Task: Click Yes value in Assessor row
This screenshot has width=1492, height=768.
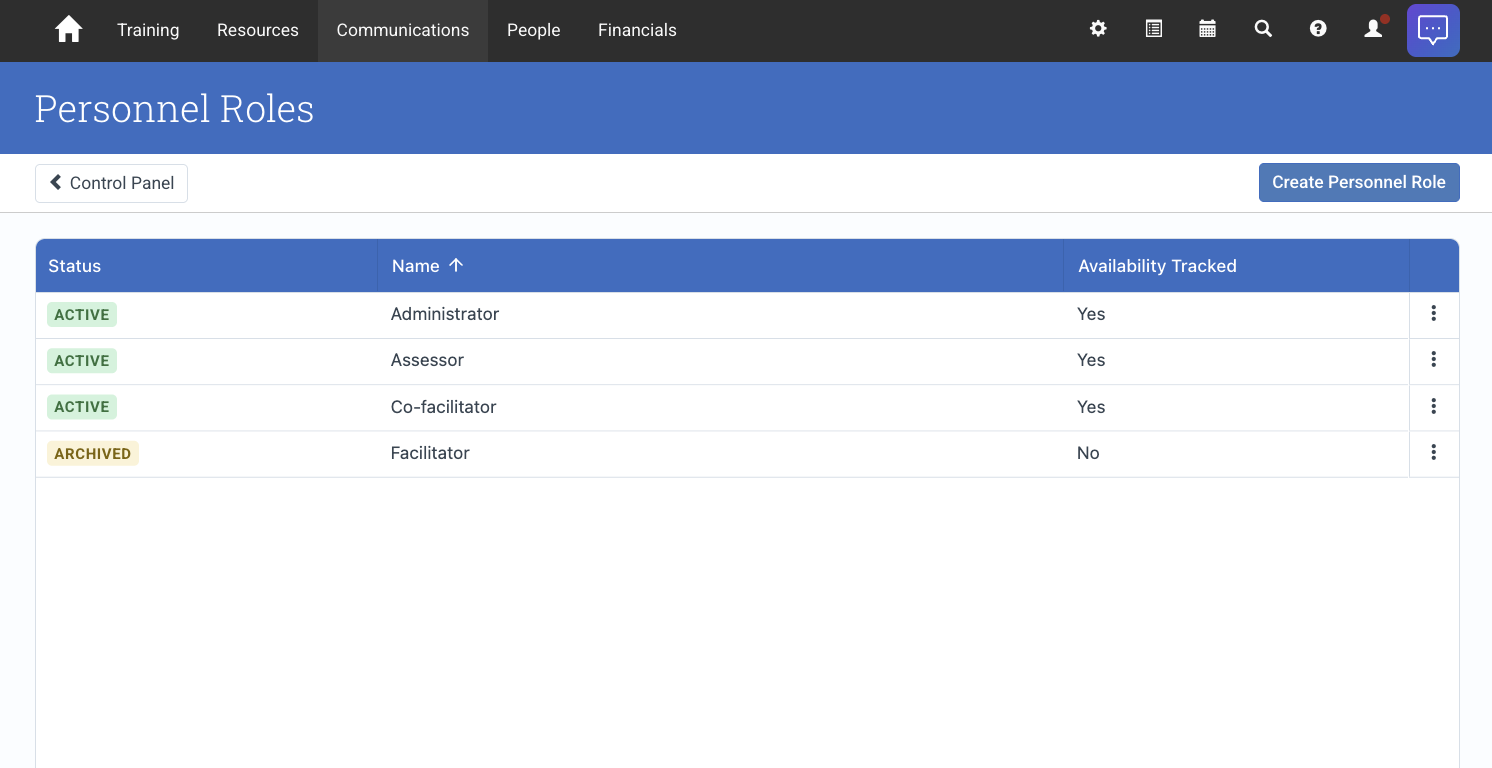Action: coord(1091,360)
